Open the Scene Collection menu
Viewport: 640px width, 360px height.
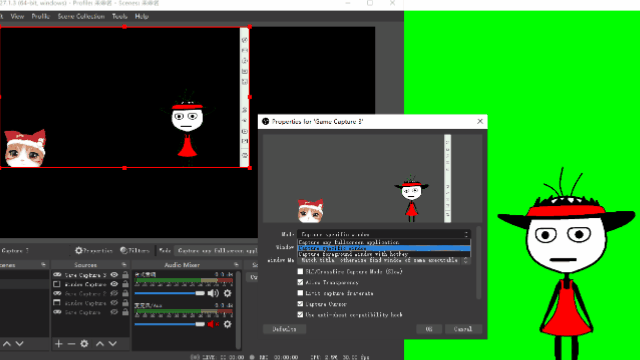click(x=81, y=16)
